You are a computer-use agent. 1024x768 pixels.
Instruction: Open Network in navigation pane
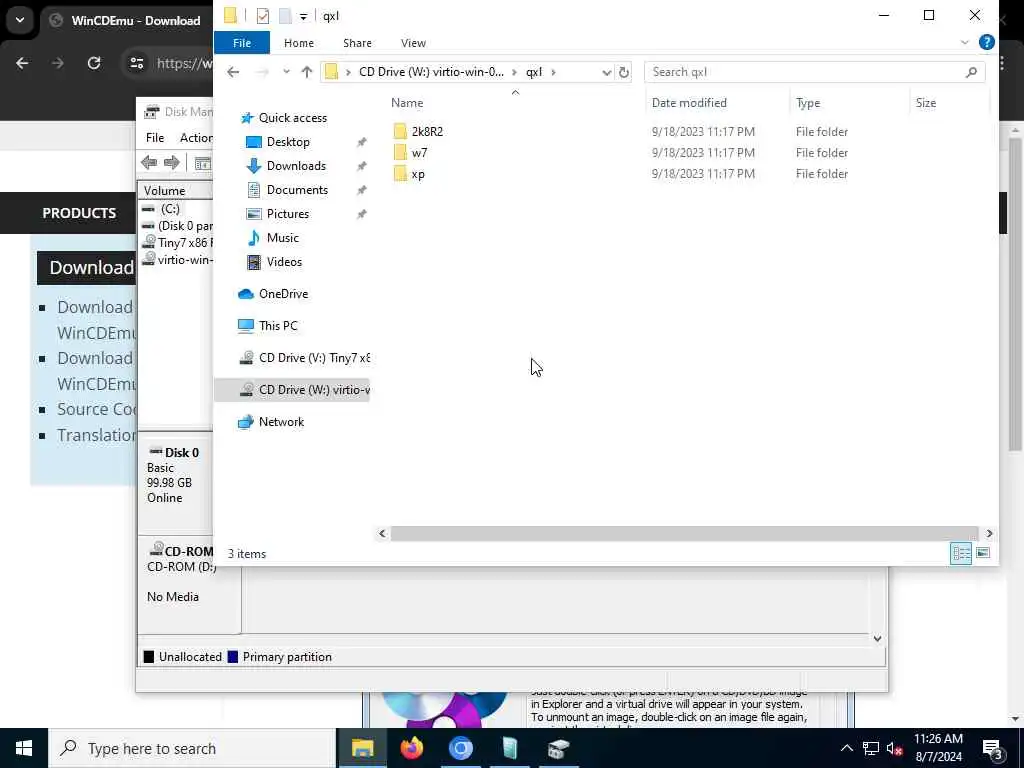click(281, 422)
